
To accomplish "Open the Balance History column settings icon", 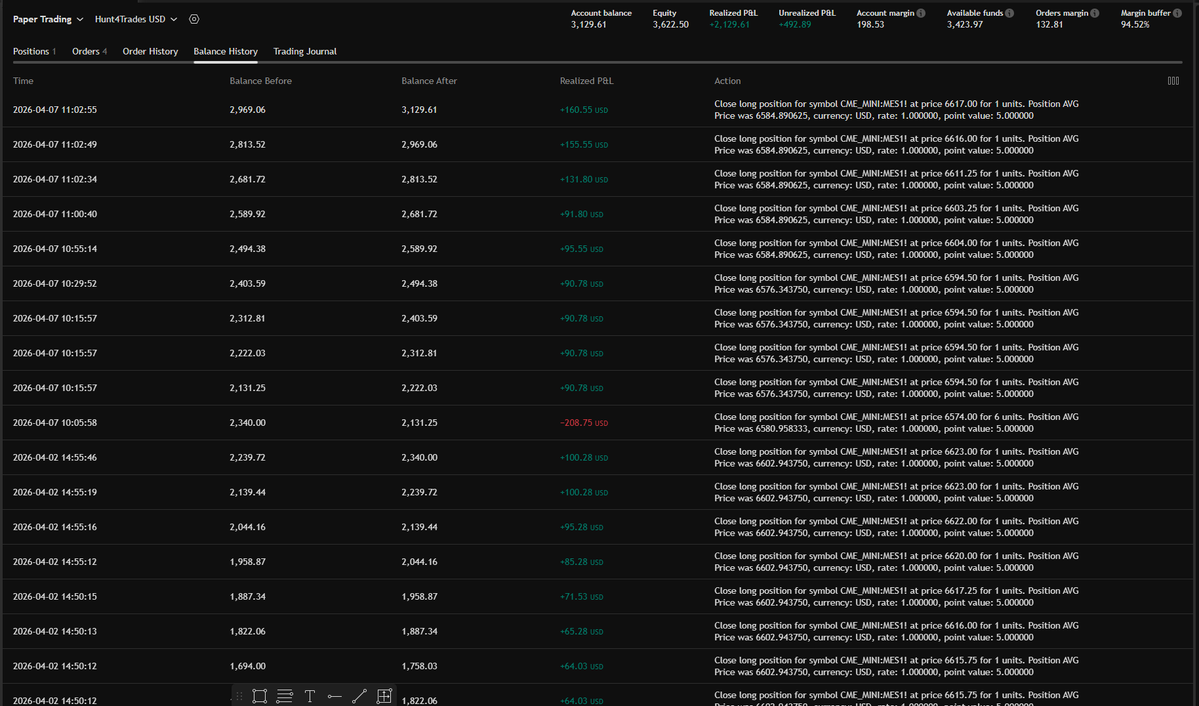I will (1173, 80).
